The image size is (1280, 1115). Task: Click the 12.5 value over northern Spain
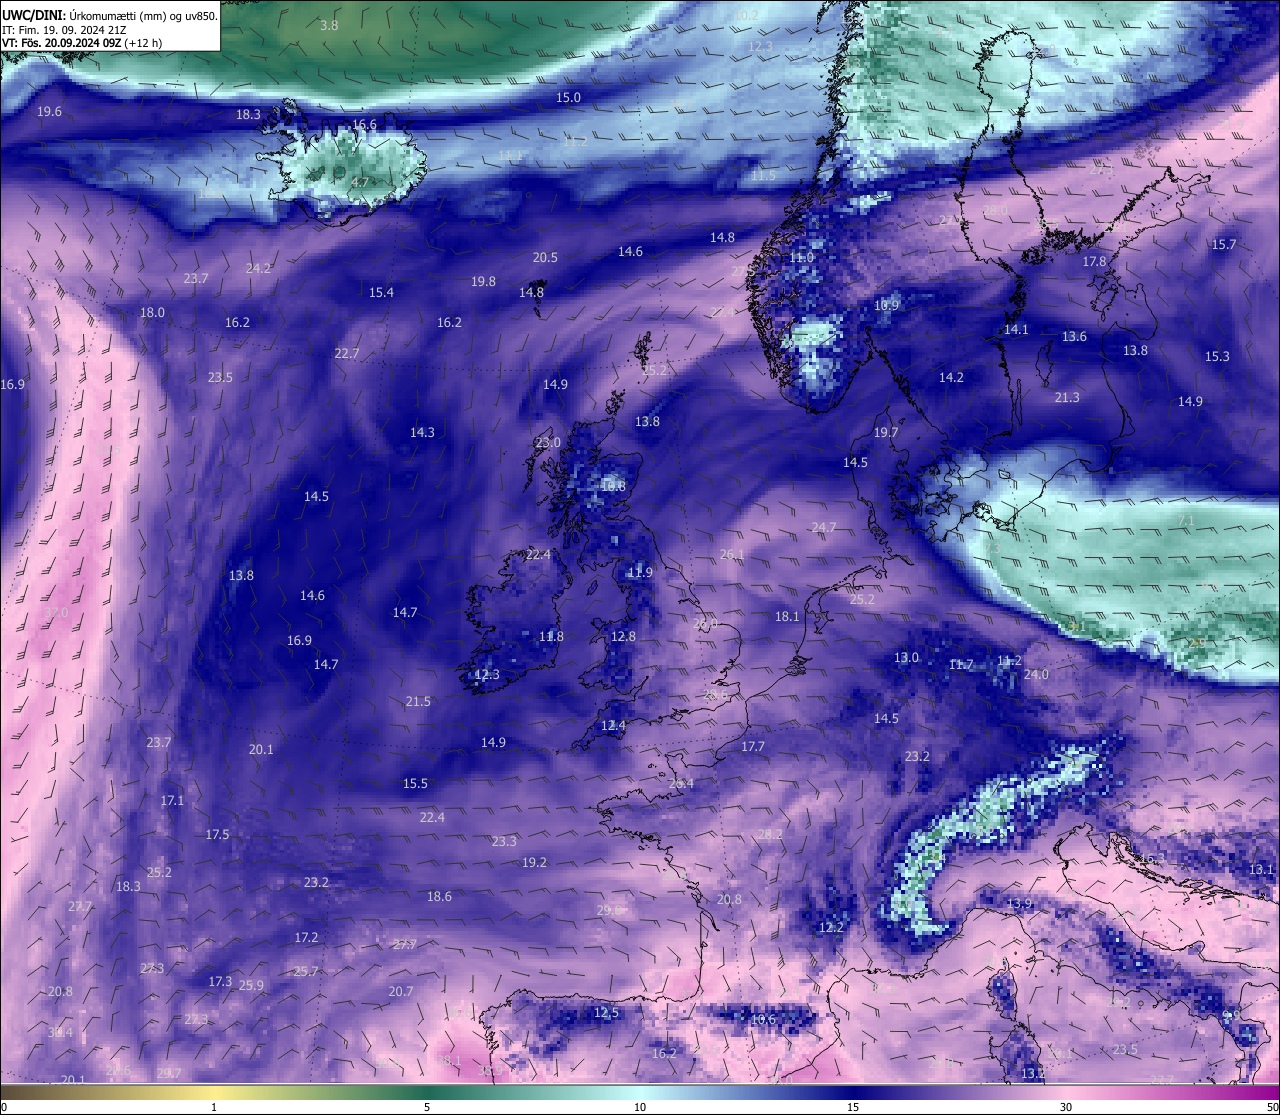click(x=606, y=1013)
